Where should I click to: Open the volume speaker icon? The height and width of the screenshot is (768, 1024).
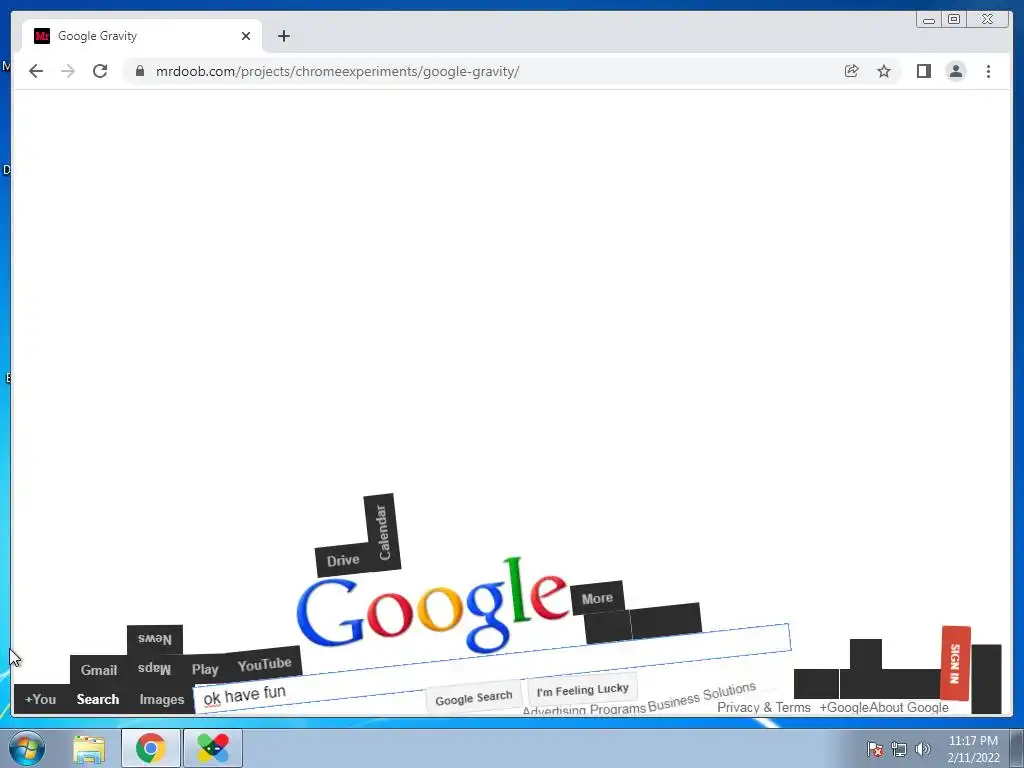click(923, 750)
